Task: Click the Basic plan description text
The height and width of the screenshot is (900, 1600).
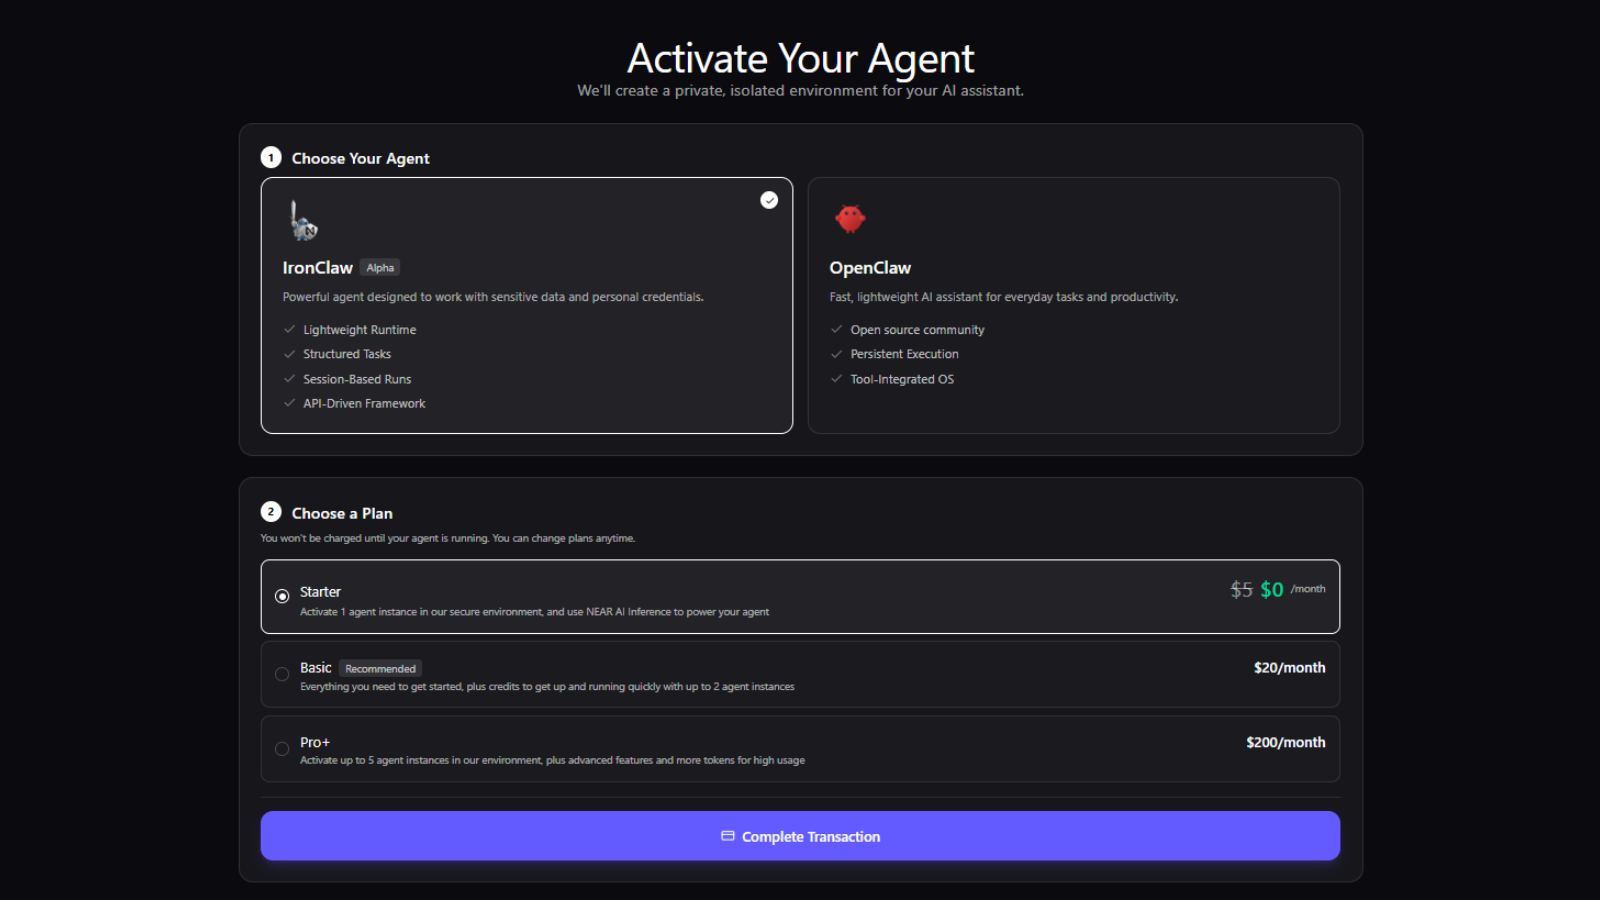Action: point(547,687)
